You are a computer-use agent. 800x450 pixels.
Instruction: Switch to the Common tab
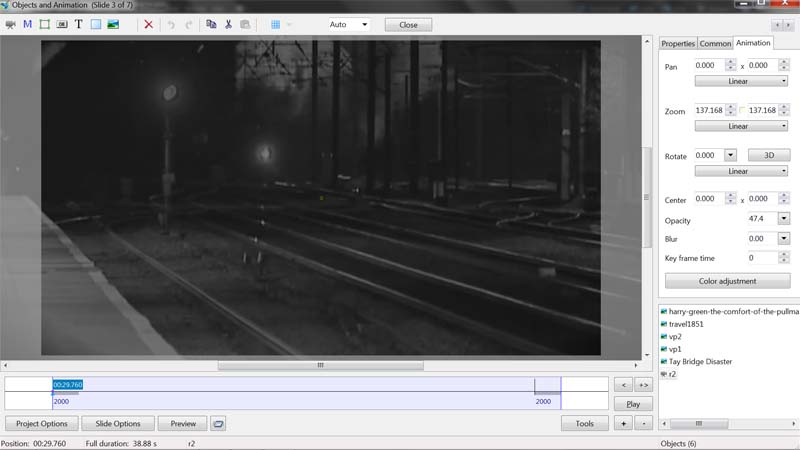(x=715, y=43)
